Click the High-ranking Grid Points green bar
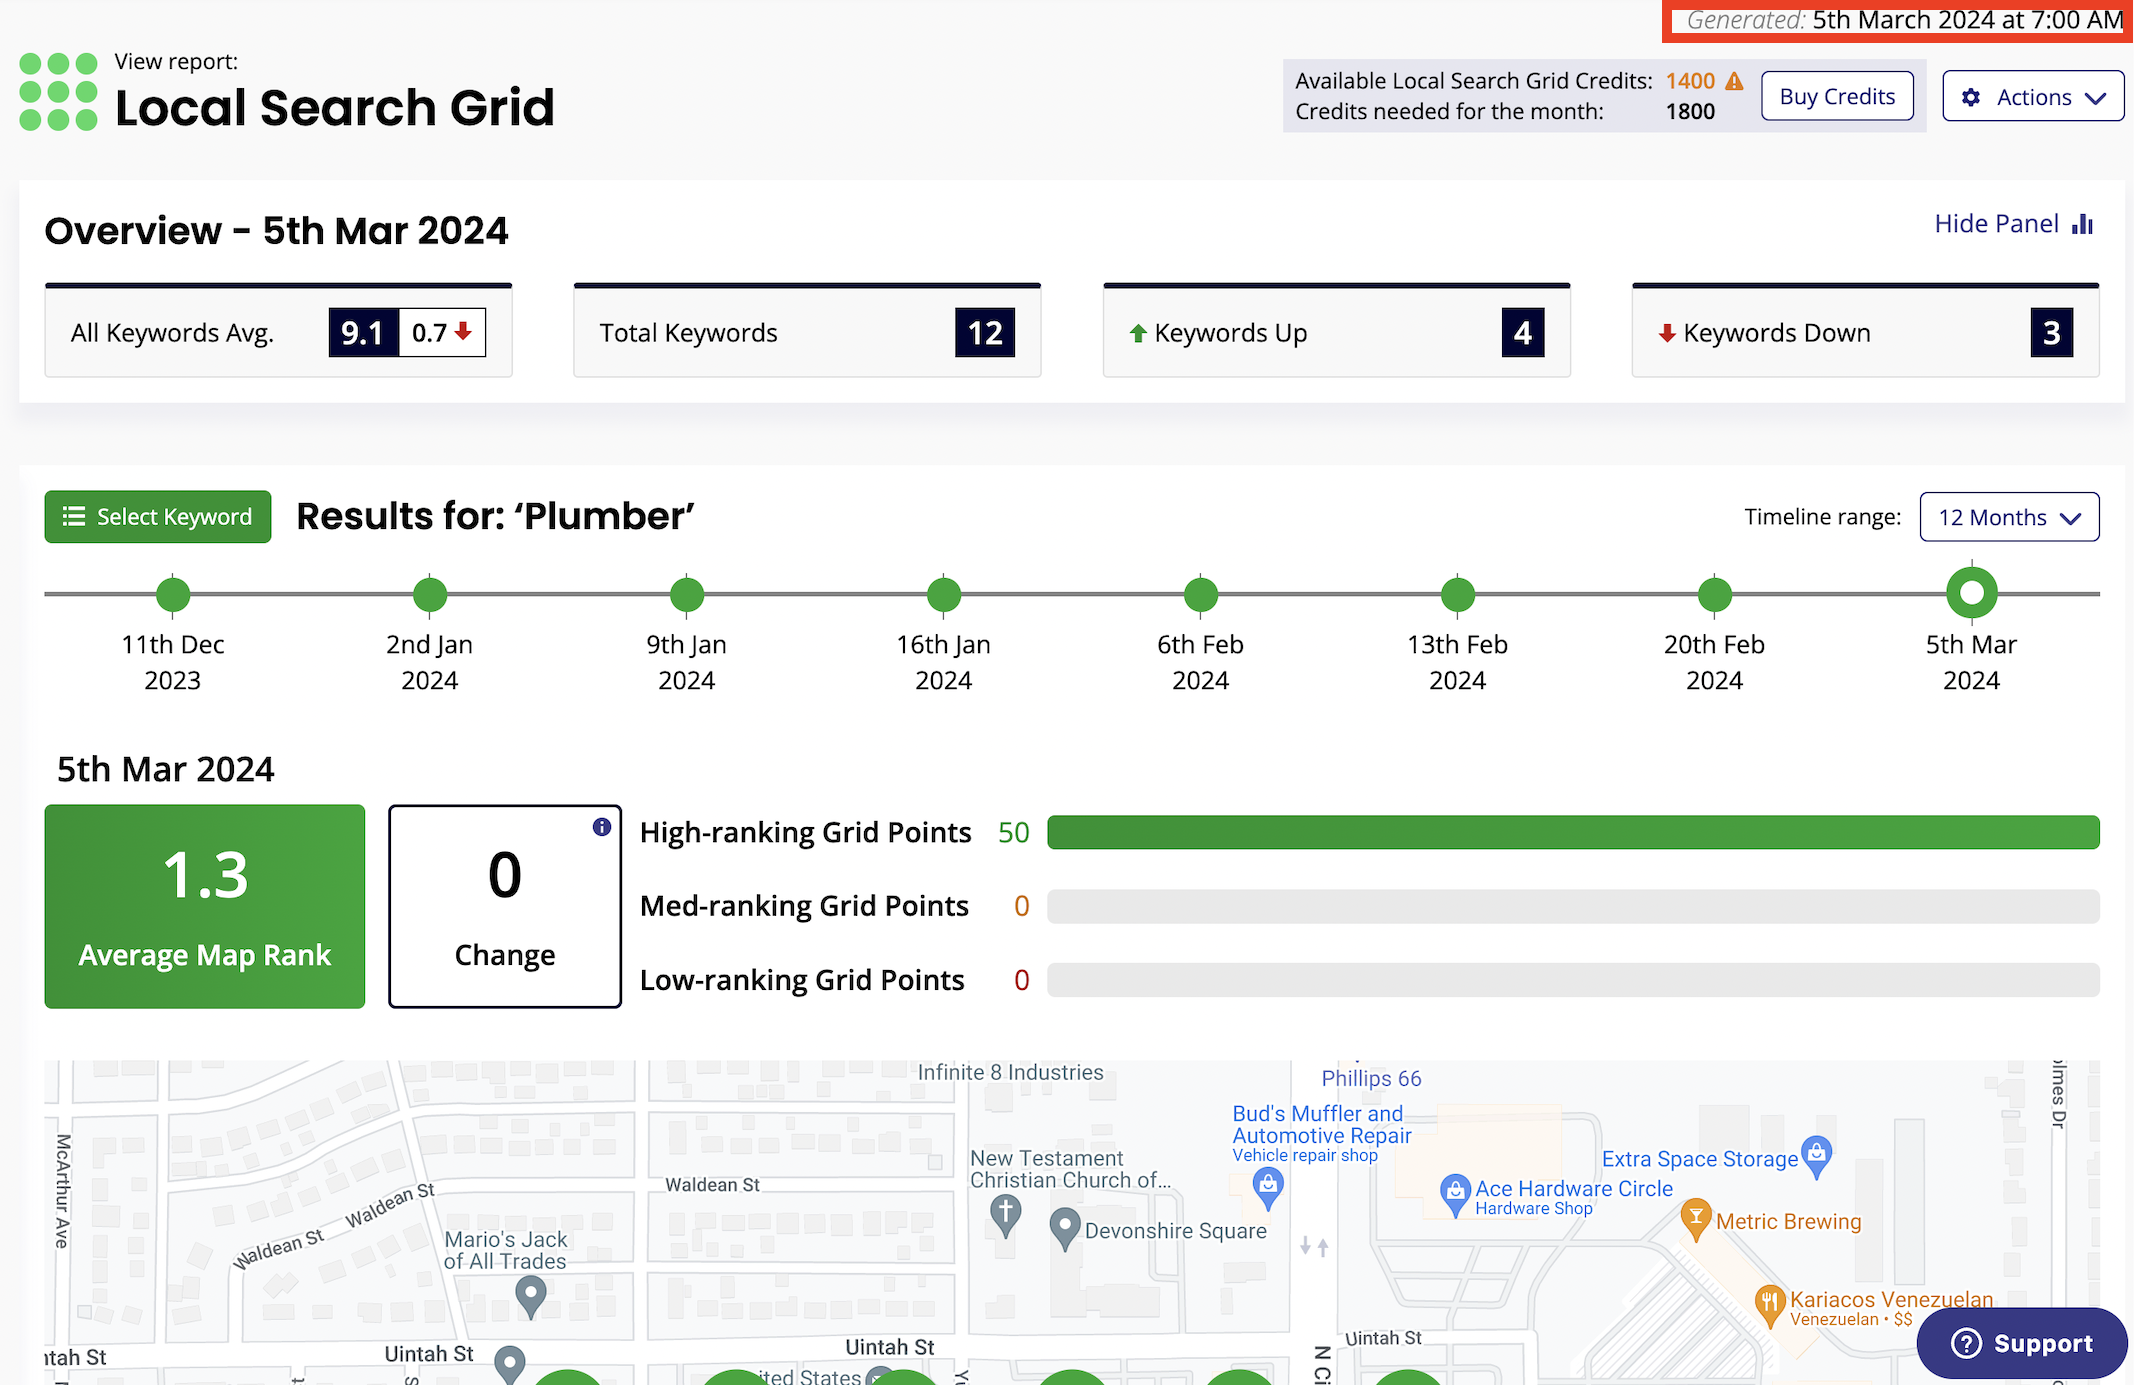The width and height of the screenshot is (2134, 1385). 1572,832
